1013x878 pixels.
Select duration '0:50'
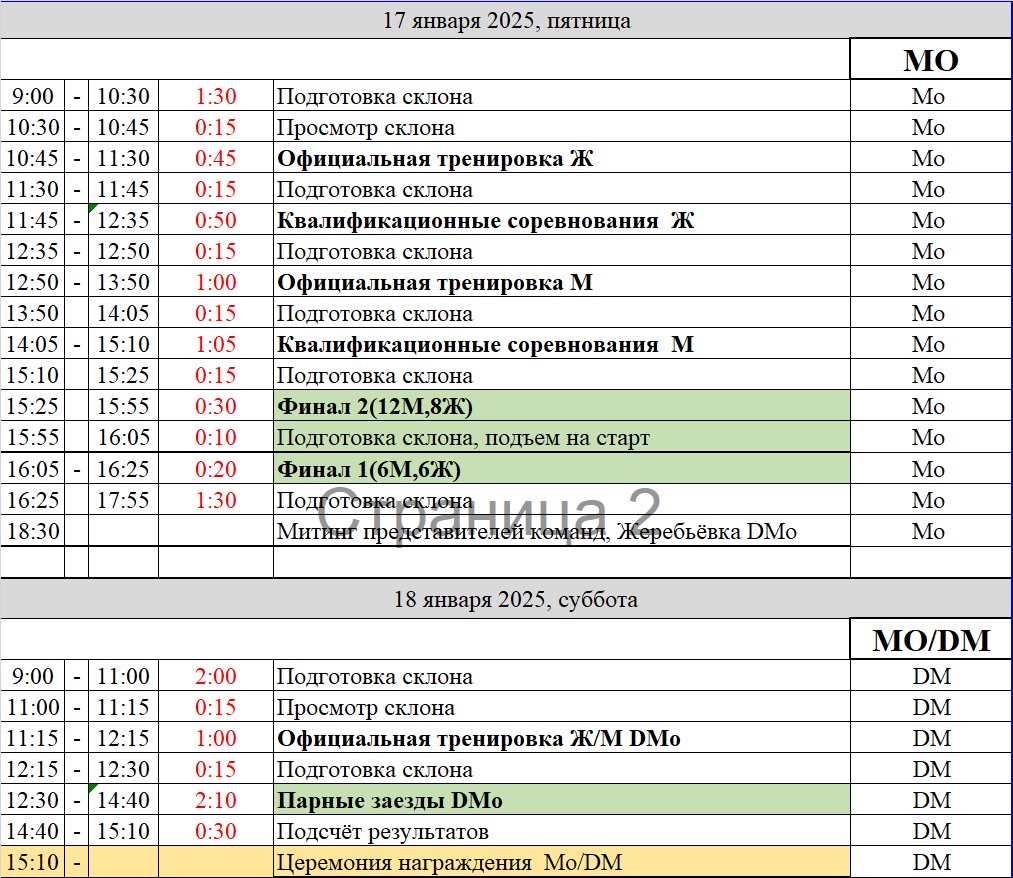(x=216, y=220)
